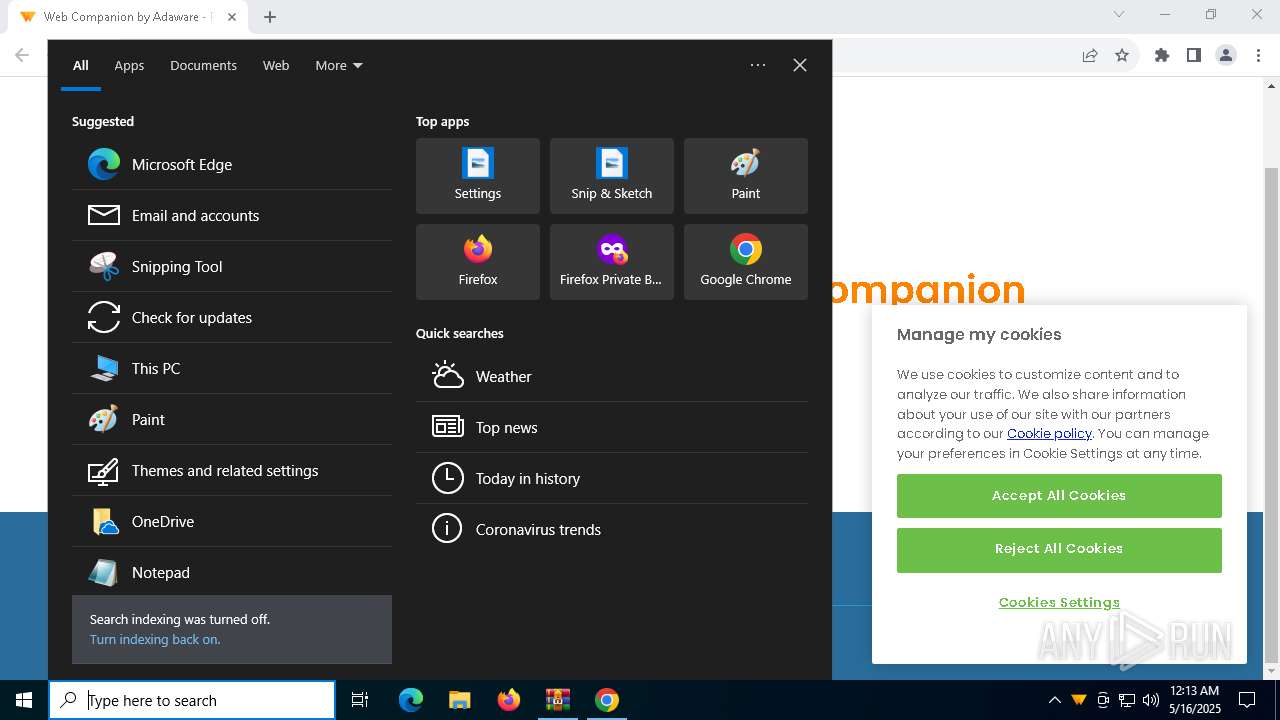The height and width of the screenshot is (720, 1280).
Task: Open Cookies Settings link
Action: (1059, 602)
